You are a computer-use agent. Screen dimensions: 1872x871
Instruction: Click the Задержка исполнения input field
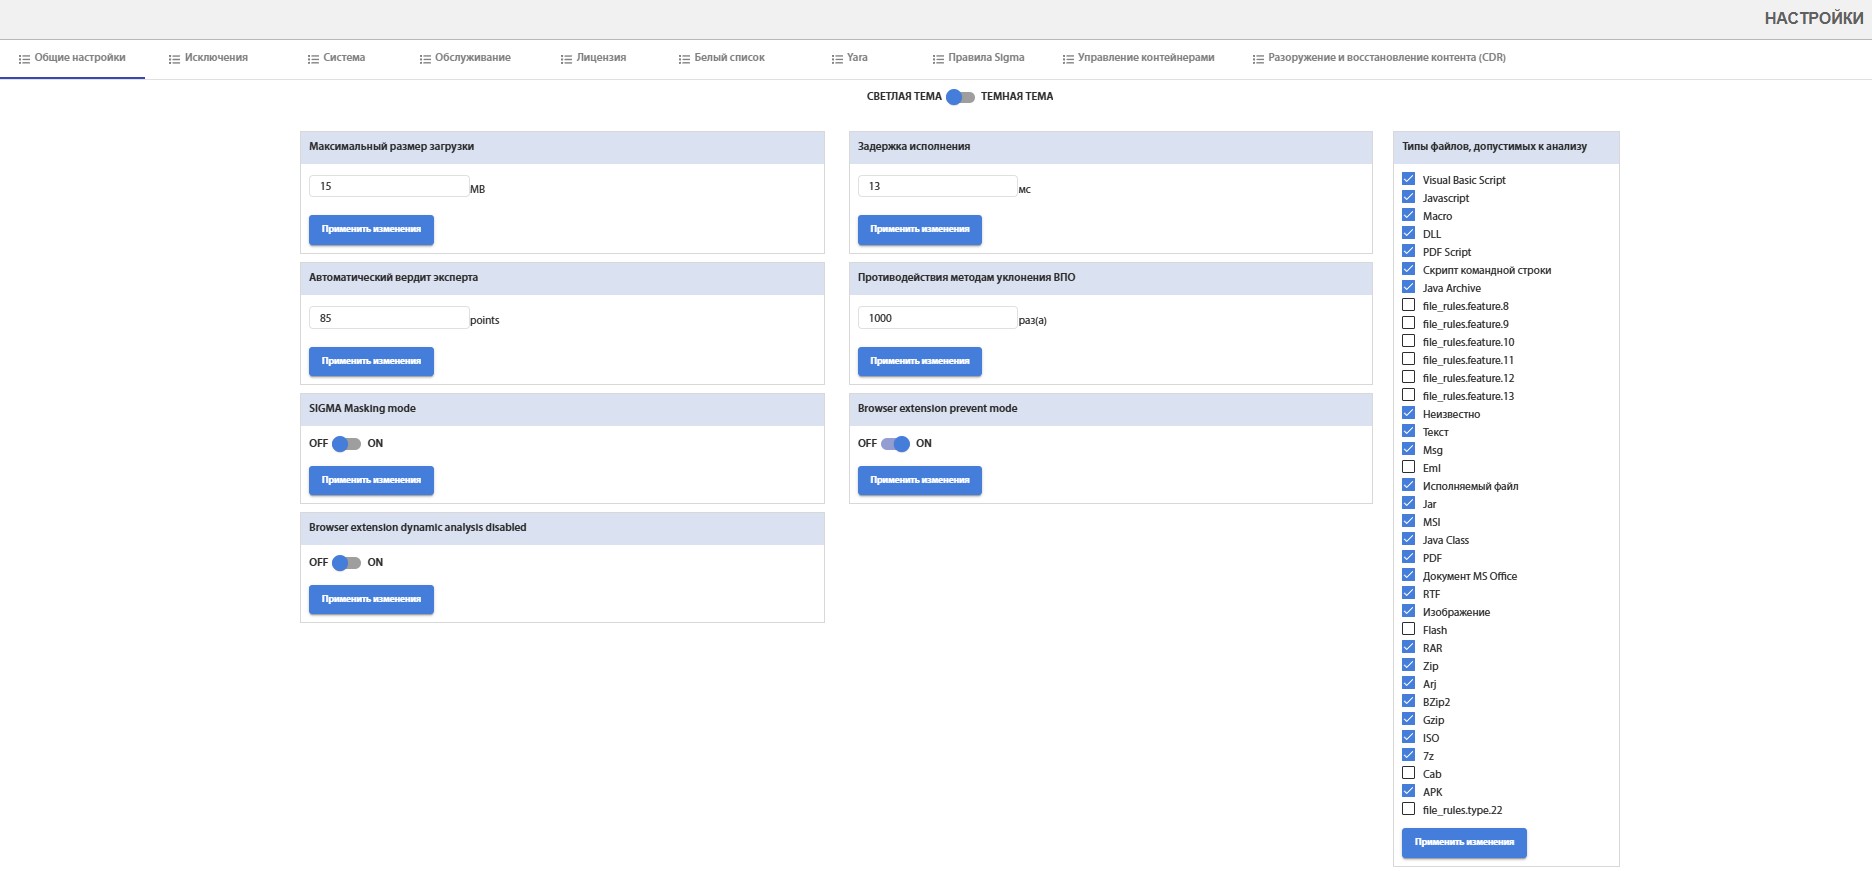click(937, 186)
